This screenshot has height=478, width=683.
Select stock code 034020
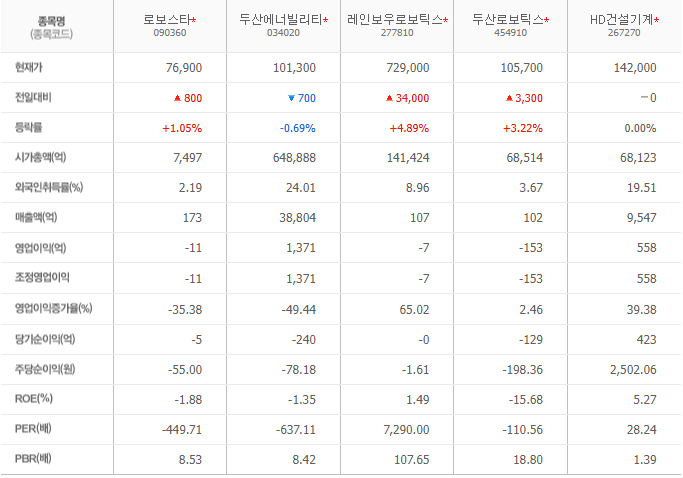point(283,33)
